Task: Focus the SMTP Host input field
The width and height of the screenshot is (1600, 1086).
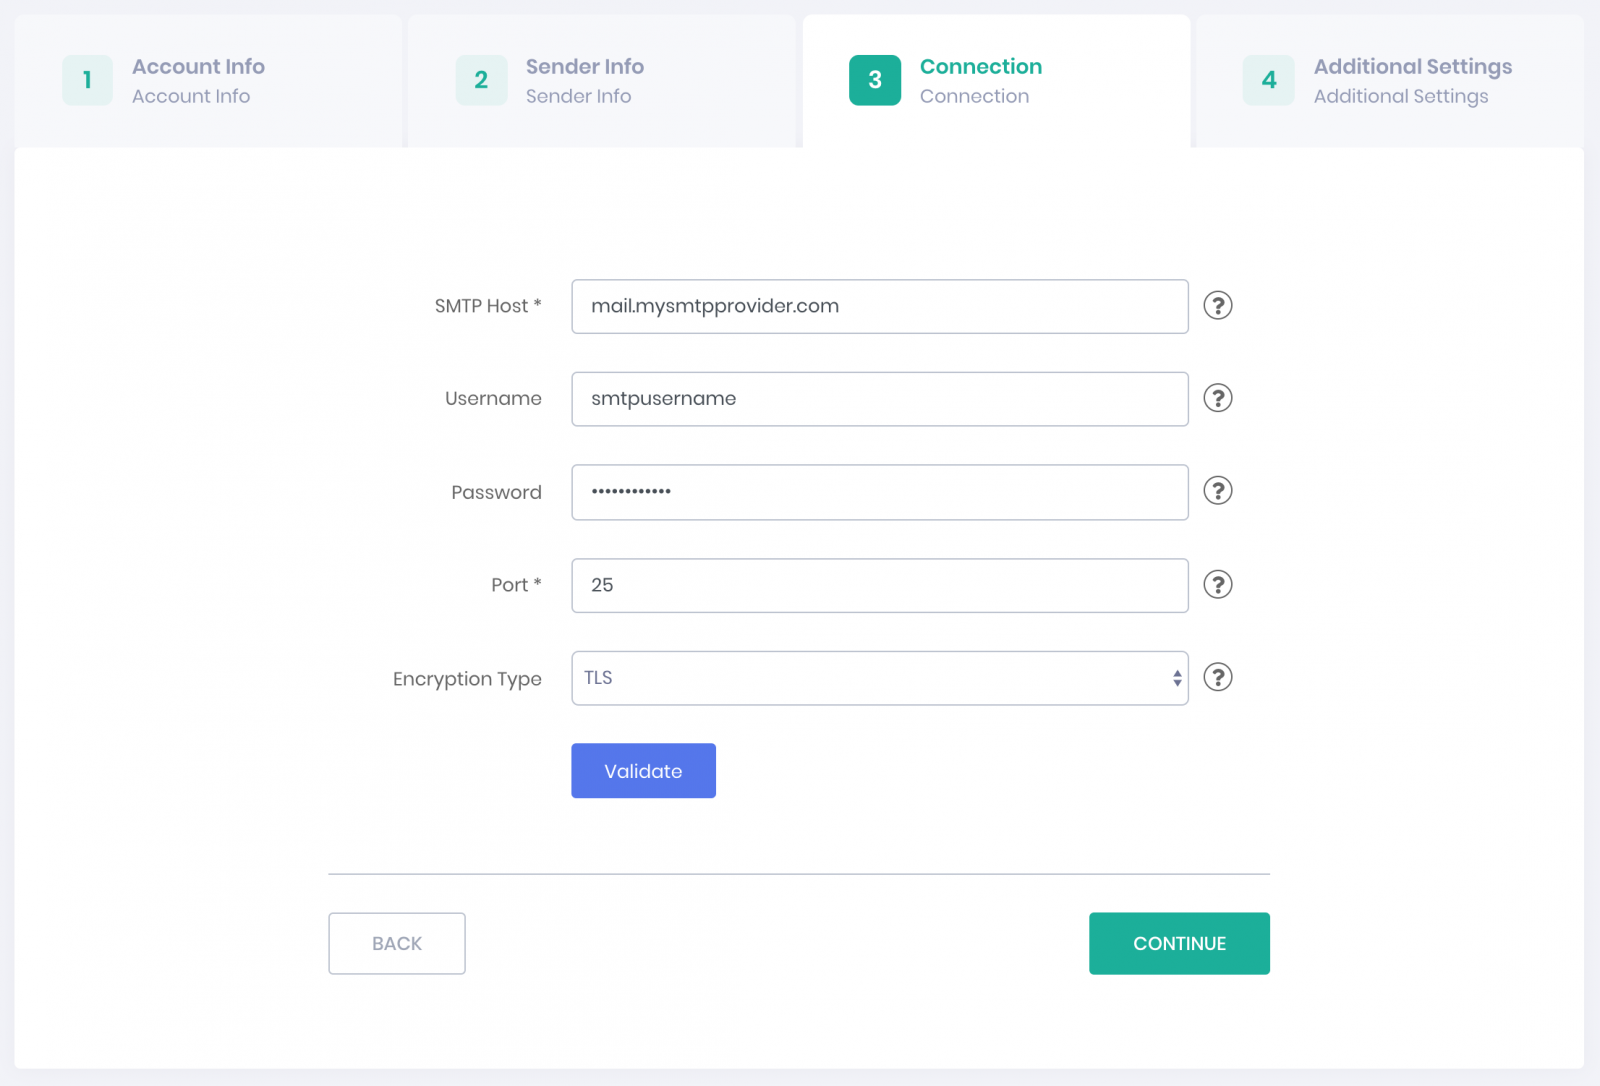Action: pos(879,306)
